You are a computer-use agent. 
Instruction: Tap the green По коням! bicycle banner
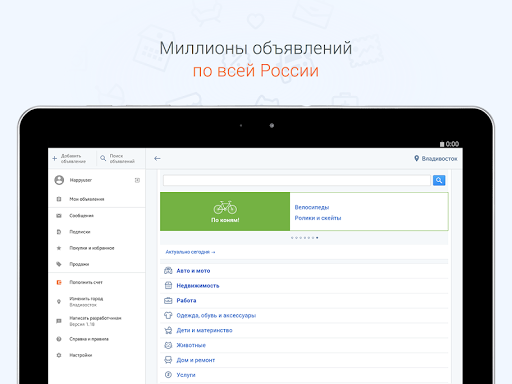click(x=225, y=211)
